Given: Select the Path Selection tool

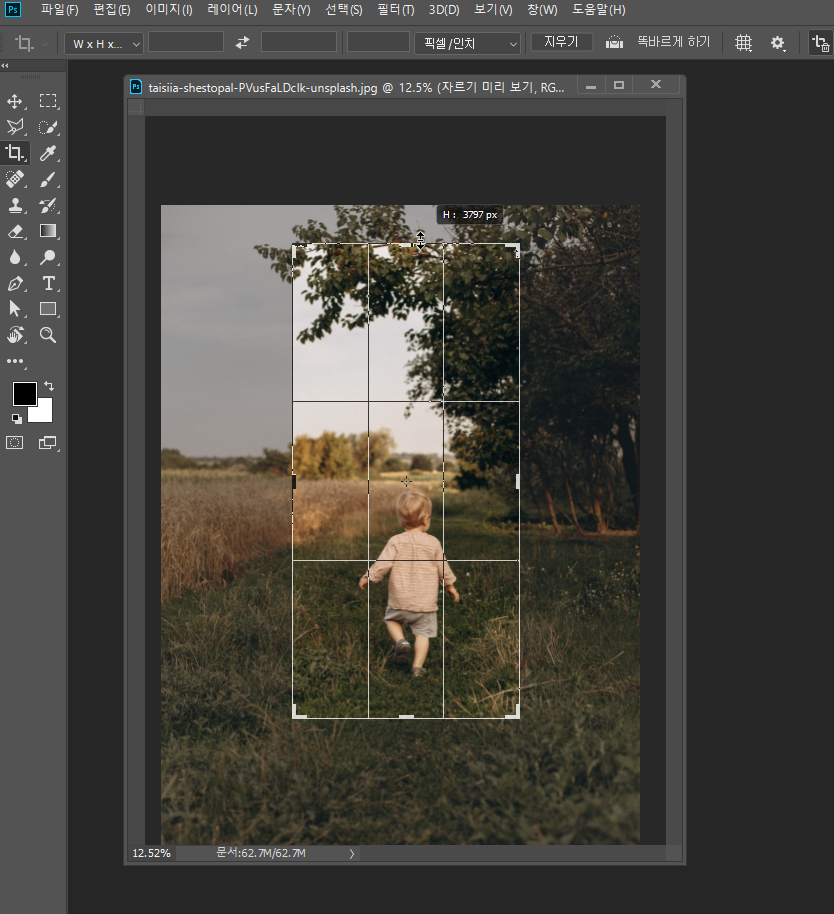Looking at the screenshot, I should (15, 309).
